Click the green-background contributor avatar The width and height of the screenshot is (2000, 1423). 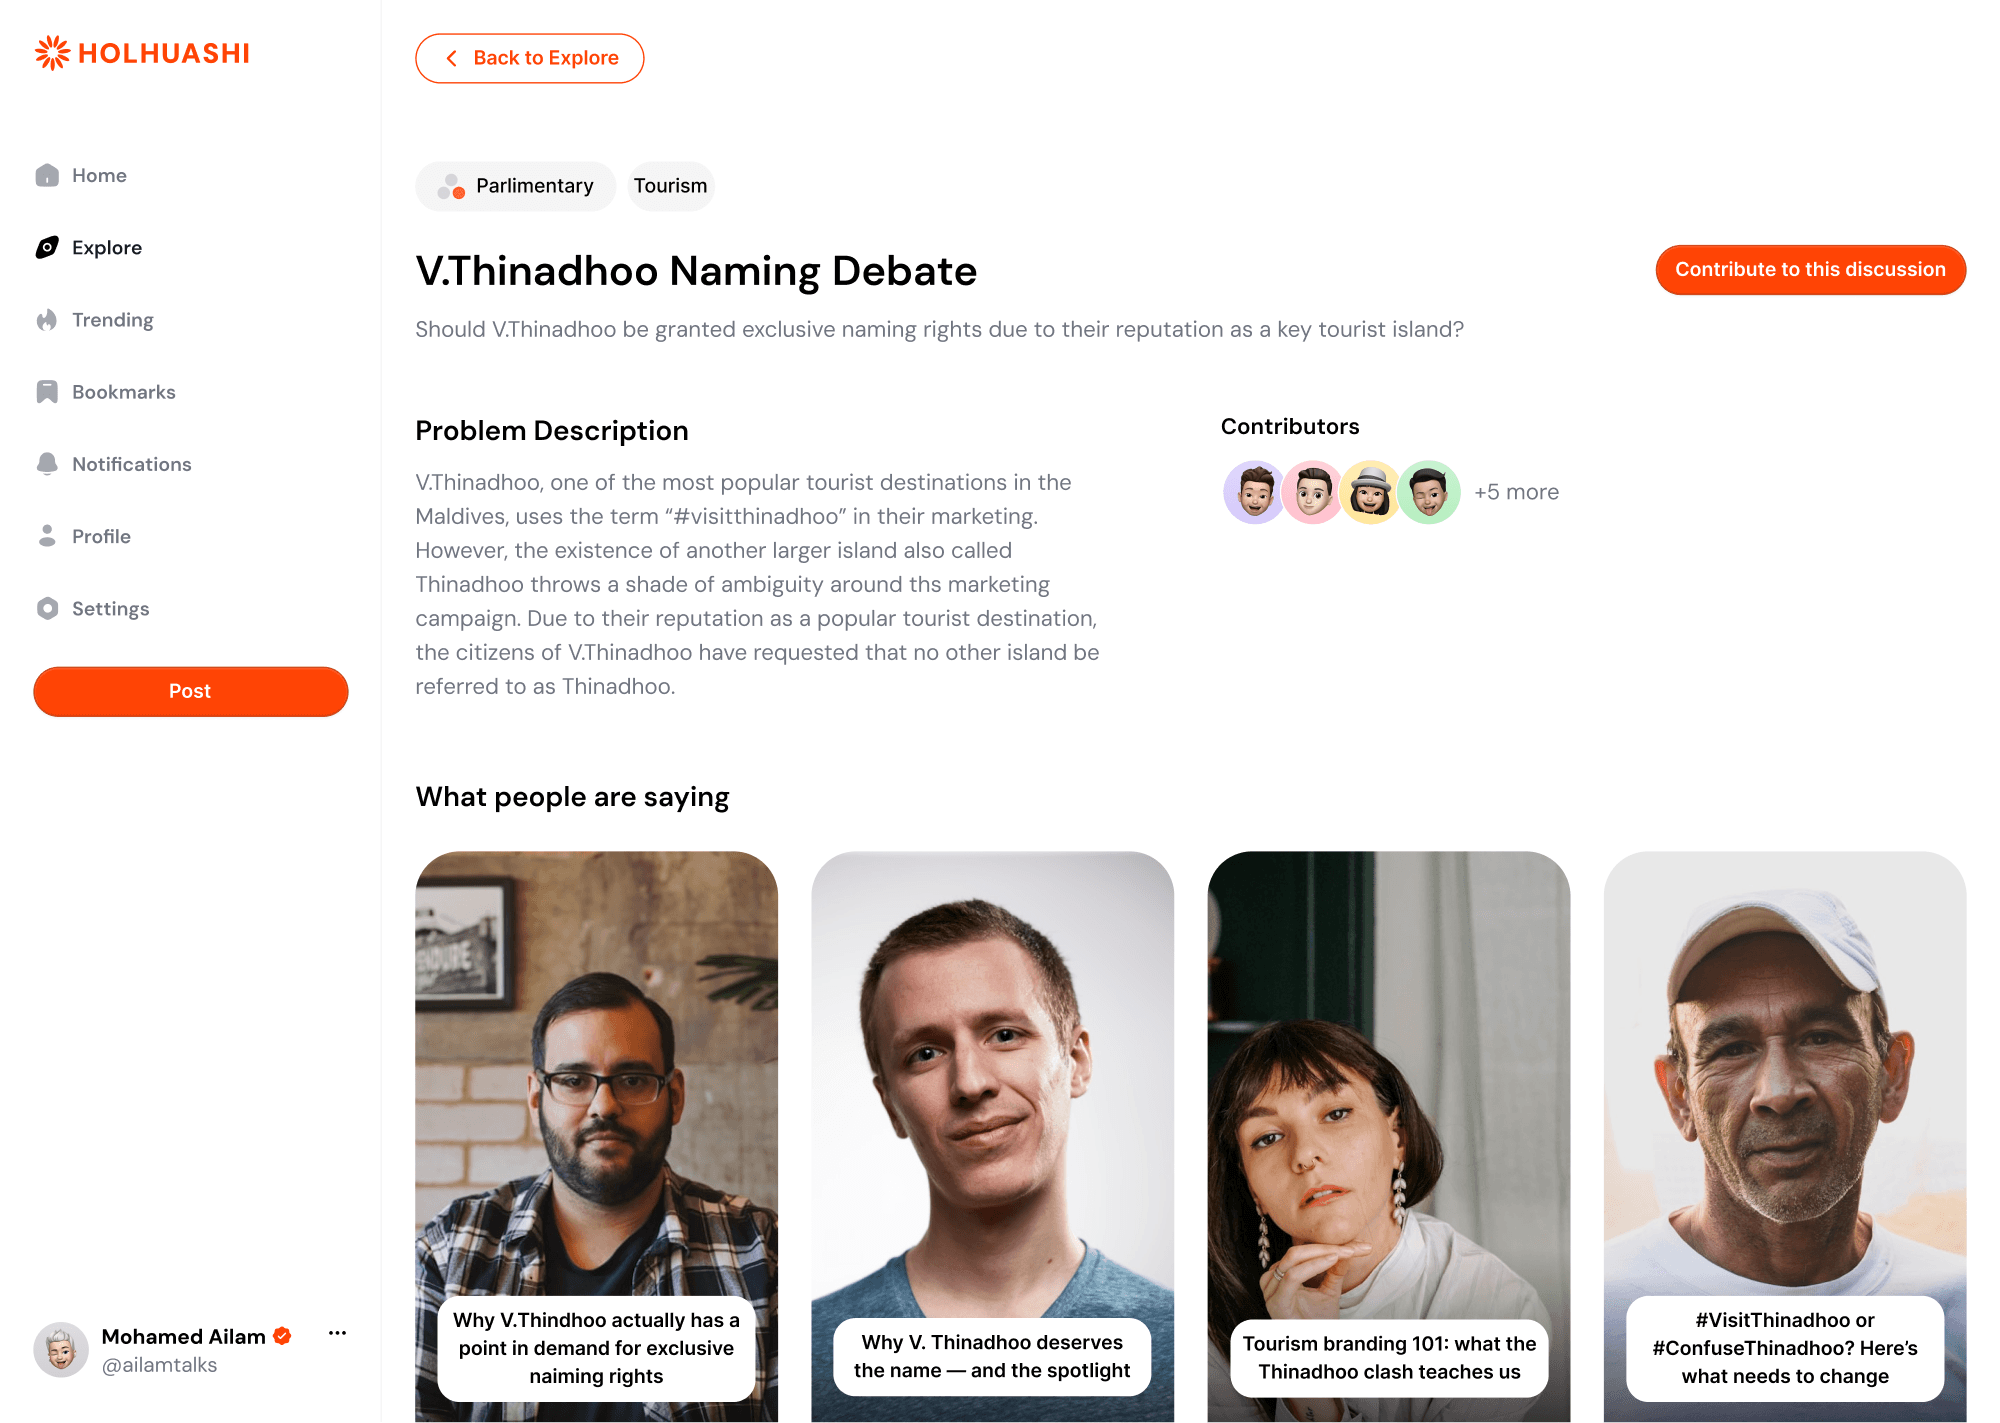pos(1428,492)
